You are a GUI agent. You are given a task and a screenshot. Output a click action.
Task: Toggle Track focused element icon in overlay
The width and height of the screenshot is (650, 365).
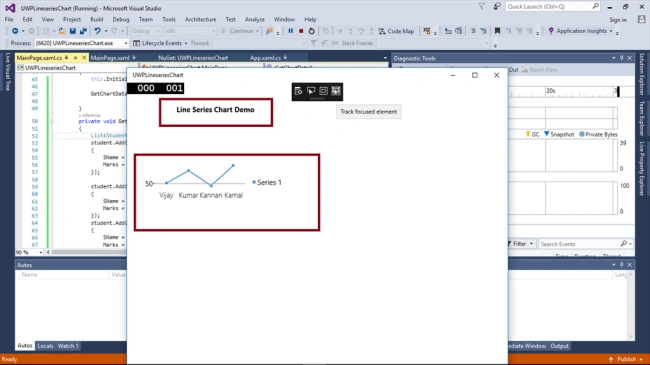pos(336,91)
